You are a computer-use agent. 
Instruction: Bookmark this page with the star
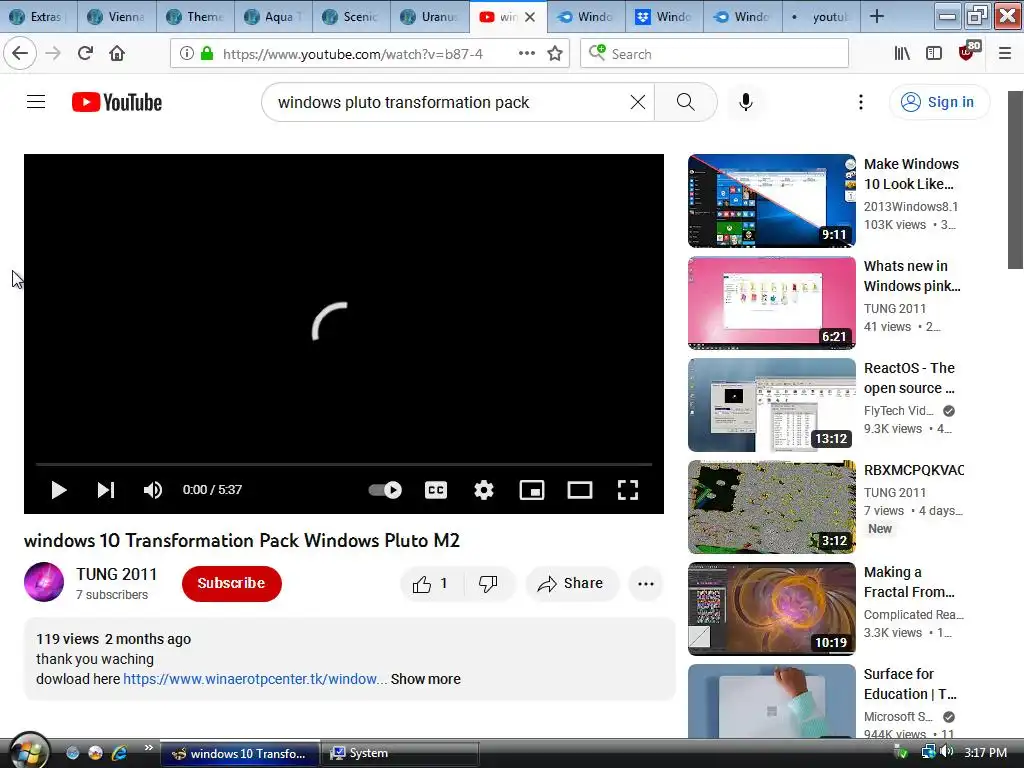(x=555, y=54)
